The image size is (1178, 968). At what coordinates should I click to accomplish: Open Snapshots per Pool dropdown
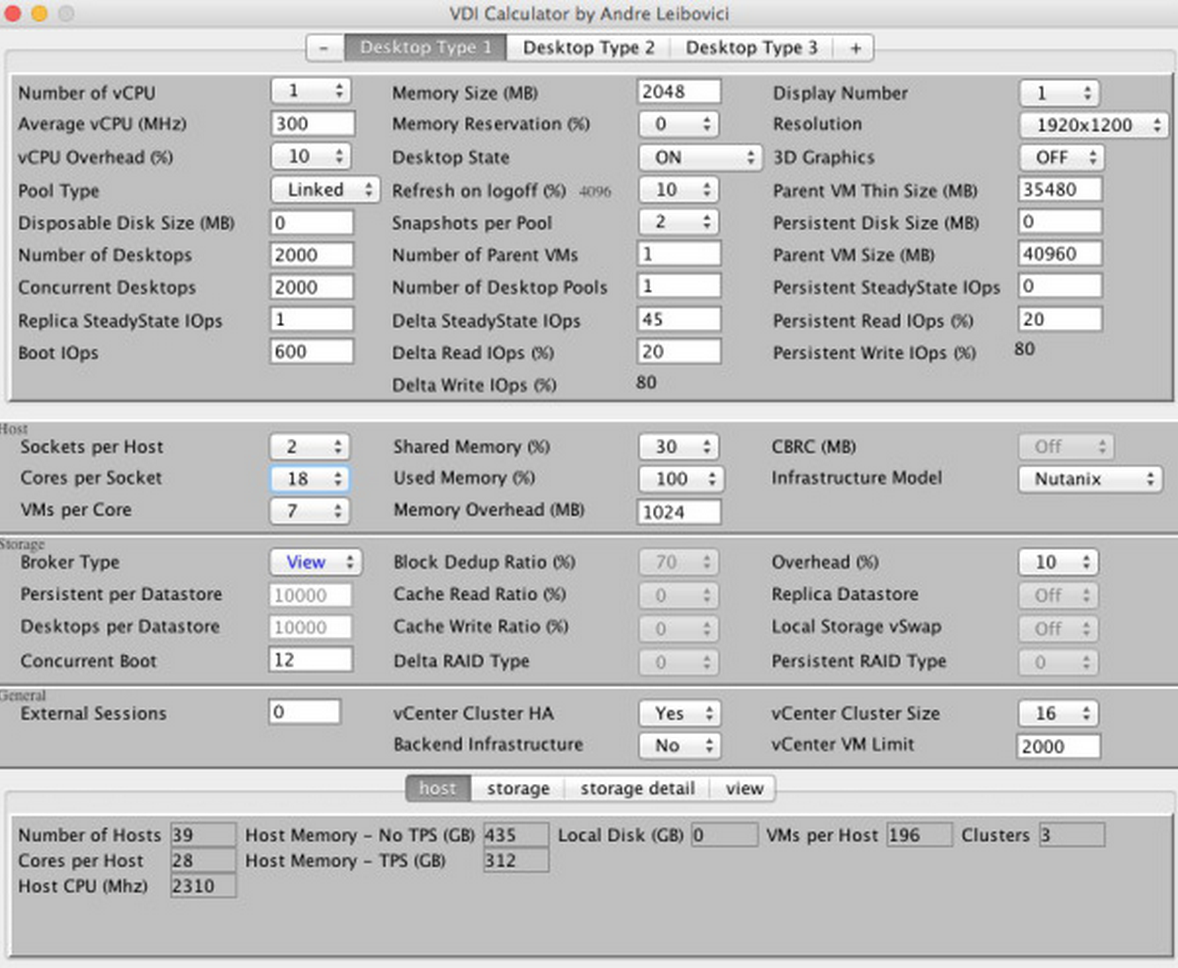[678, 222]
